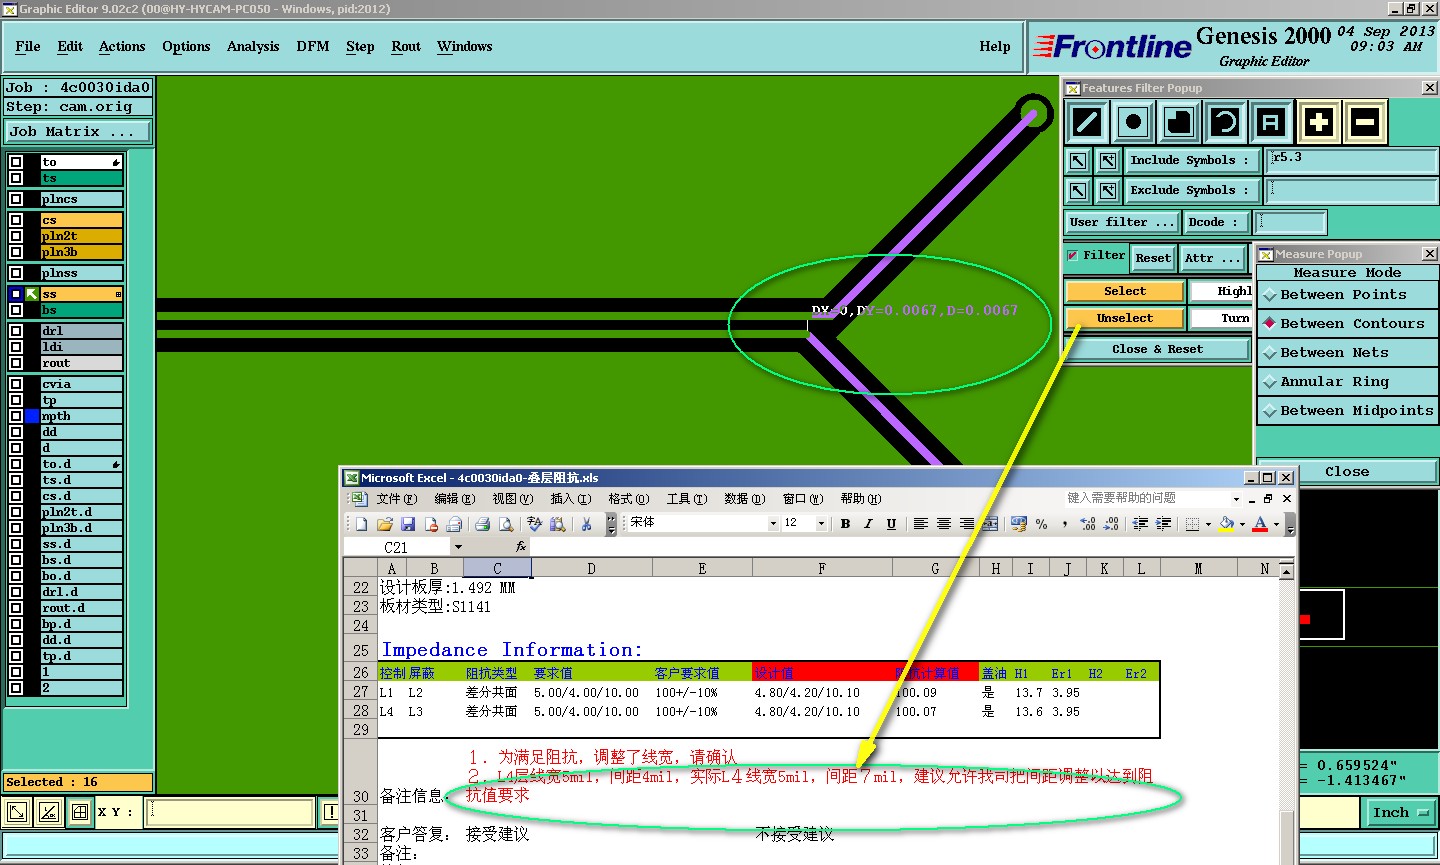1440x865 pixels.
Task: Click the bottom-left corner tool icon next to XY field
Action: (x=17, y=813)
